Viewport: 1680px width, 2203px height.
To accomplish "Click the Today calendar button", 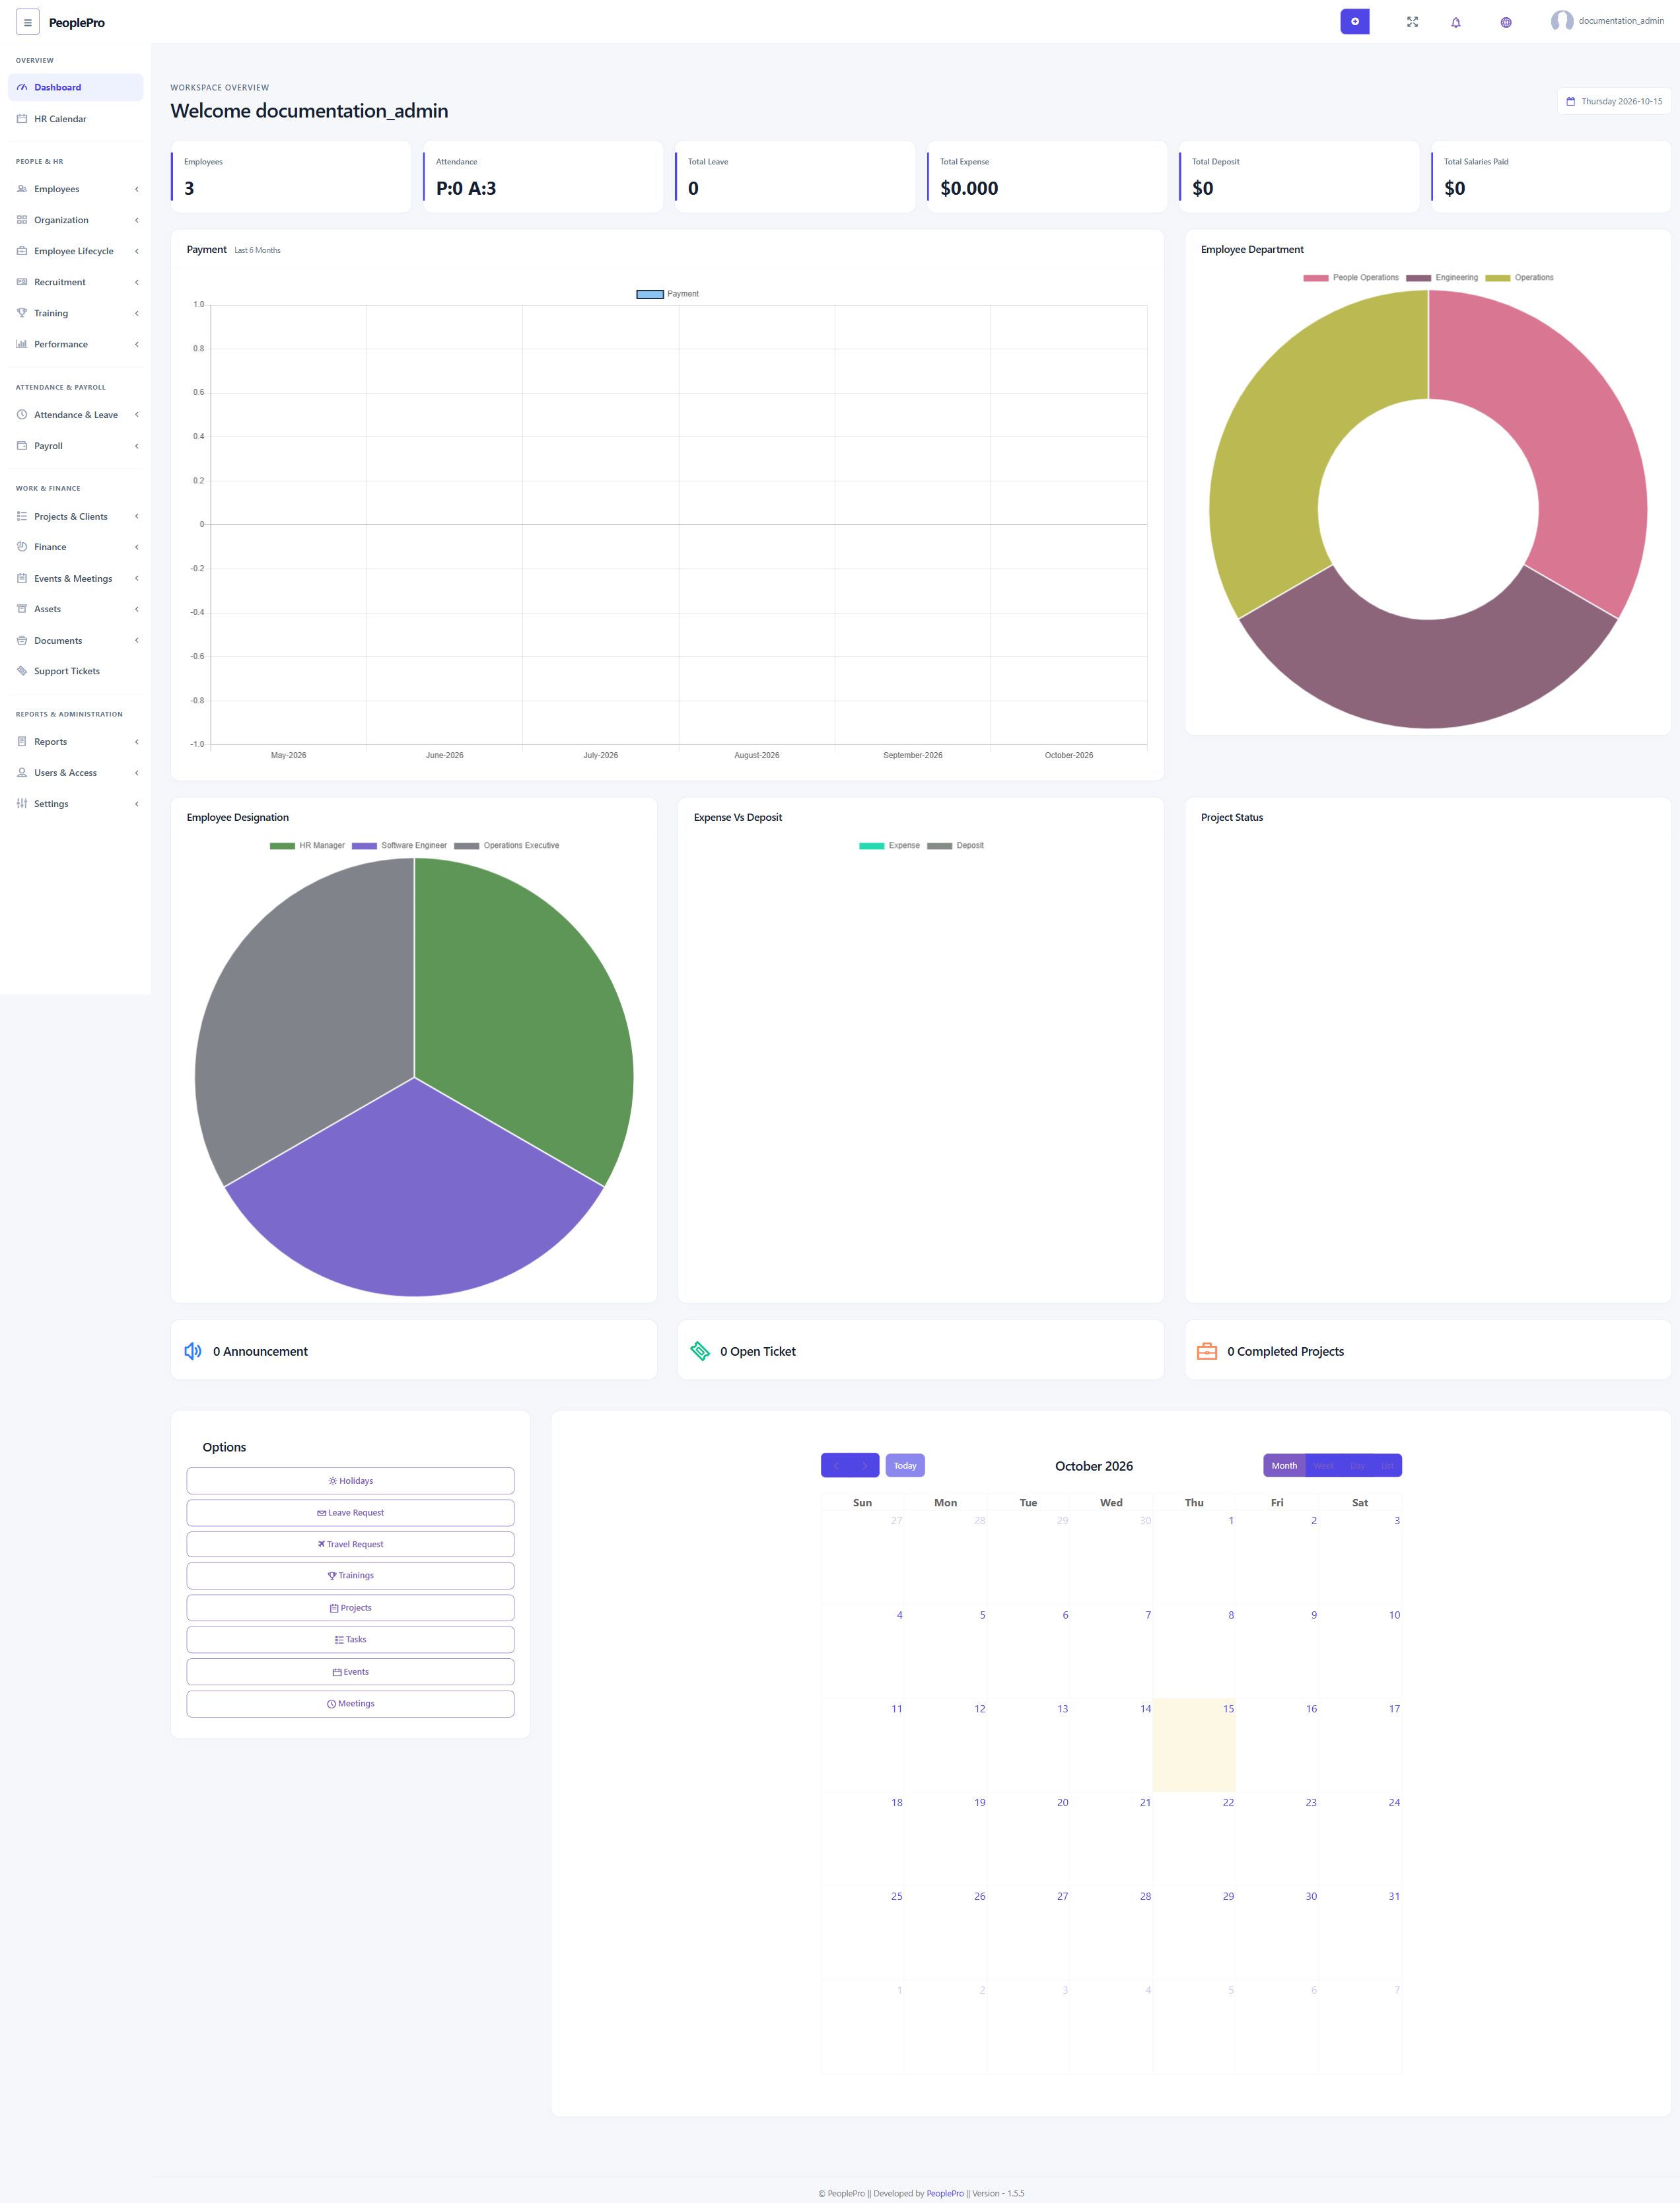I will [x=905, y=1466].
